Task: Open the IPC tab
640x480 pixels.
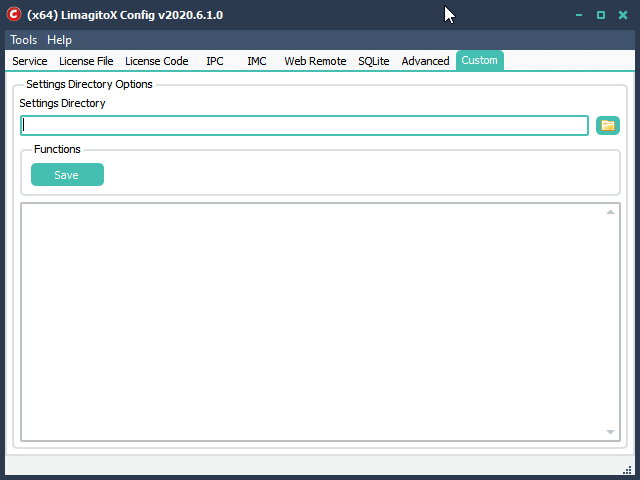Action: [x=215, y=61]
